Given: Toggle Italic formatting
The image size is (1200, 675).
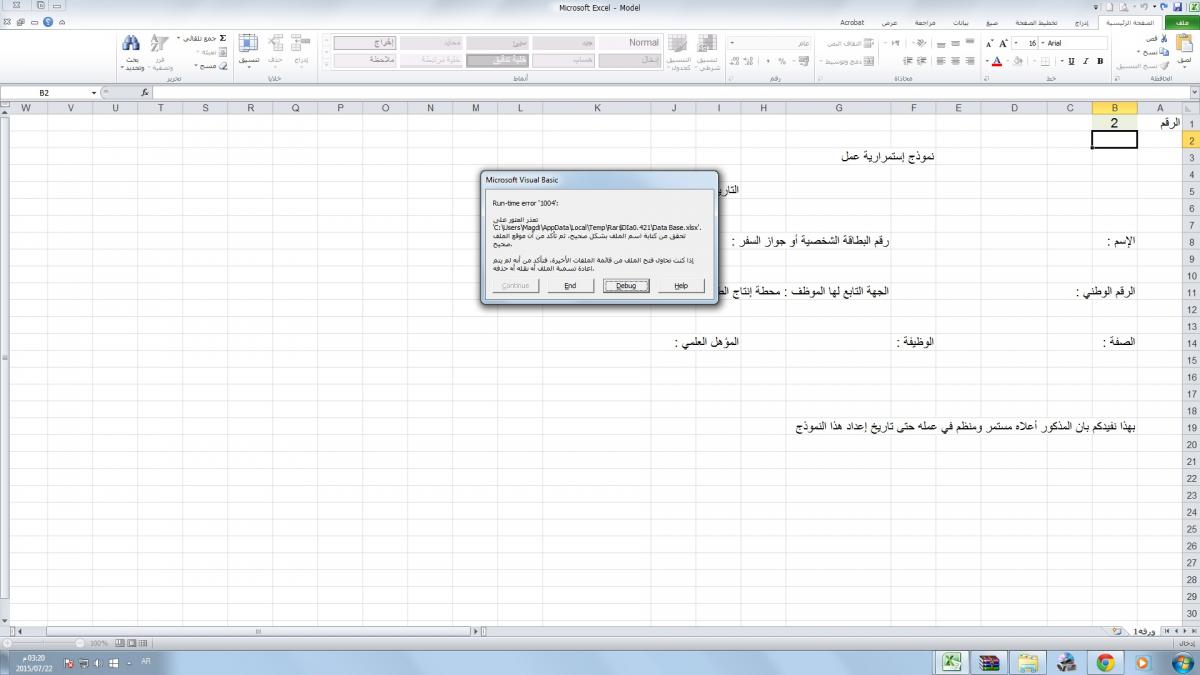Looking at the screenshot, I should coord(1085,61).
